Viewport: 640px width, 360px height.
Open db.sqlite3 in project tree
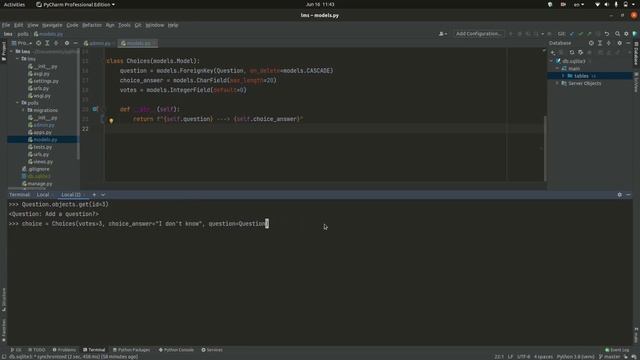click(x=36, y=176)
